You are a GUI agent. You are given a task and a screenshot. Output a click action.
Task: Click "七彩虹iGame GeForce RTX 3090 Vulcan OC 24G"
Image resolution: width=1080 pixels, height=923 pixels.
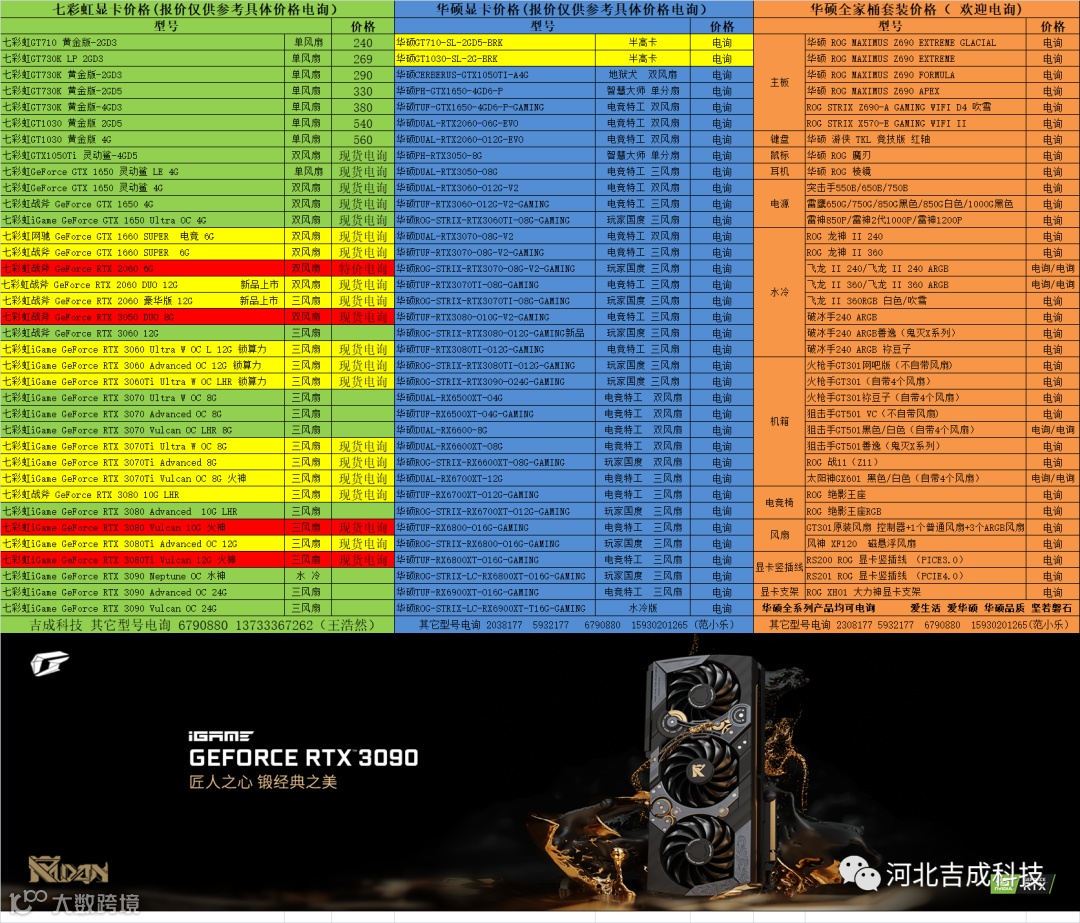(x=143, y=608)
